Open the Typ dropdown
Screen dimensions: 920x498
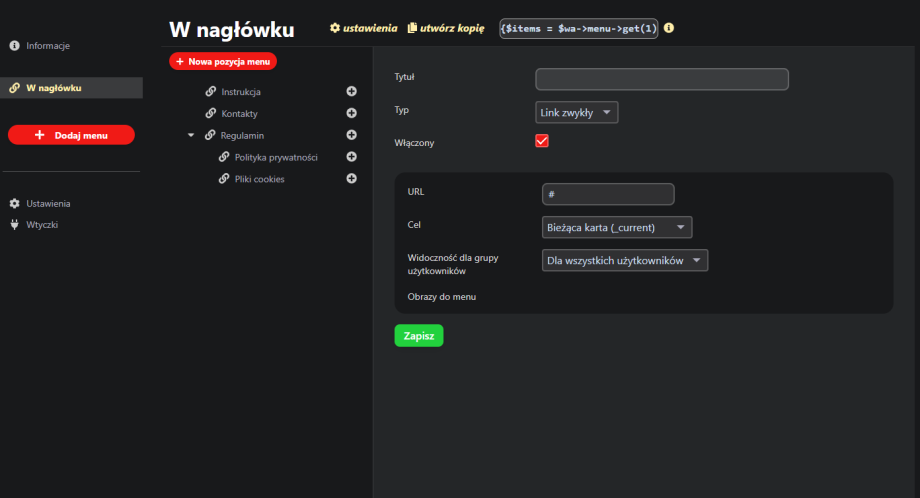(577, 113)
